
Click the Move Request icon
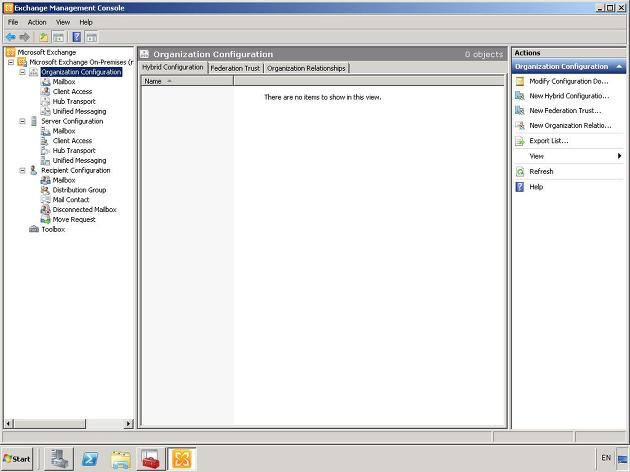tap(45, 219)
